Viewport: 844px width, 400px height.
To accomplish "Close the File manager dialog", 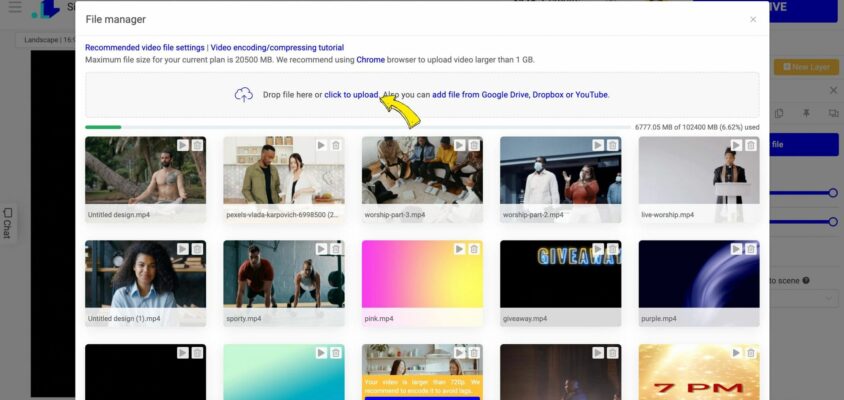I will pos(753,19).
